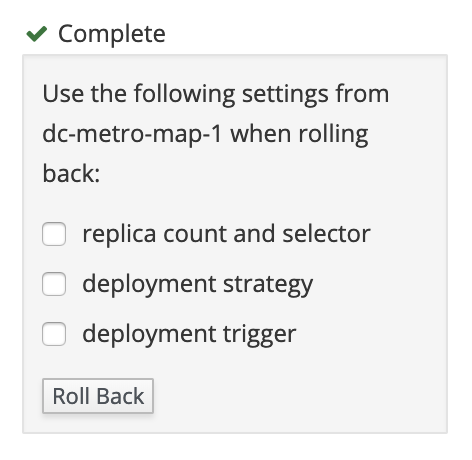Click the word 'trigger' in third option

259,335
